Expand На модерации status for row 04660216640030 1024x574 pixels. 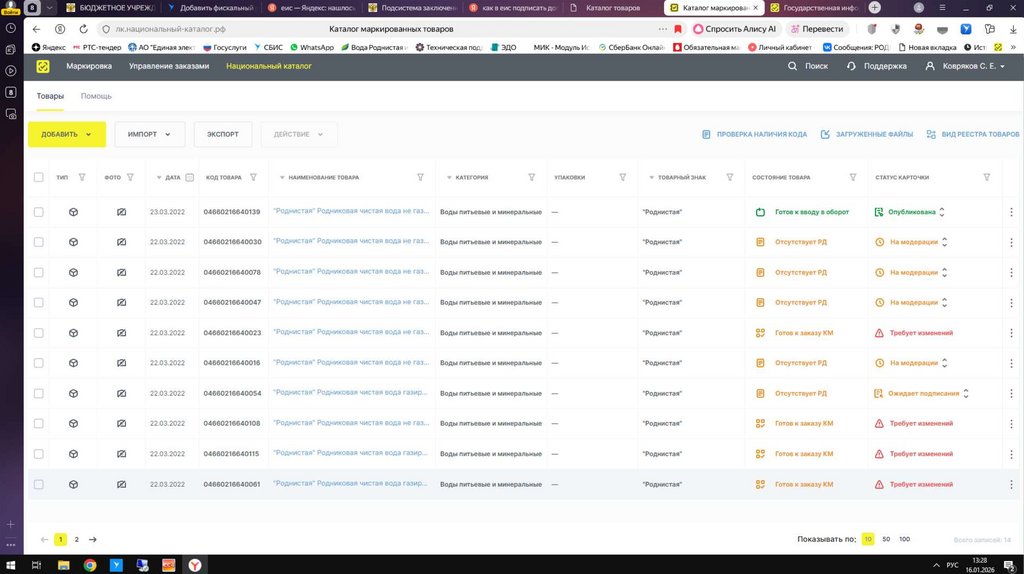944,242
